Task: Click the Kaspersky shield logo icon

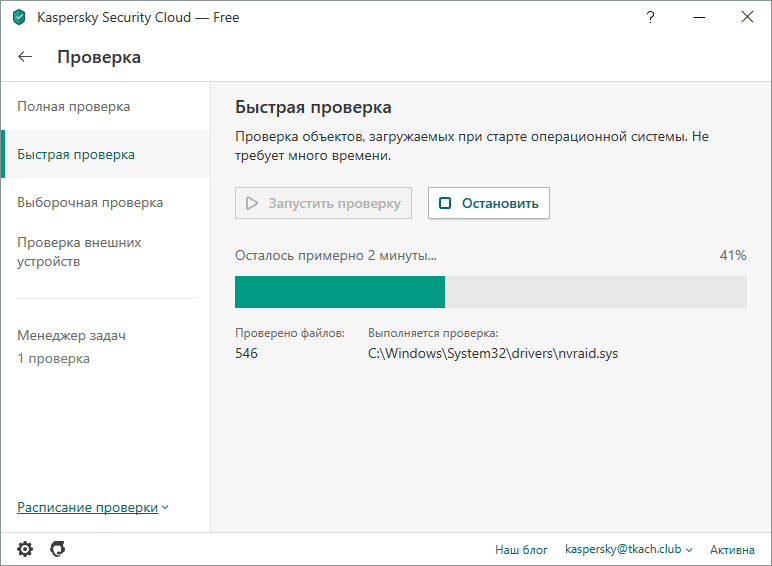Action: (x=19, y=17)
